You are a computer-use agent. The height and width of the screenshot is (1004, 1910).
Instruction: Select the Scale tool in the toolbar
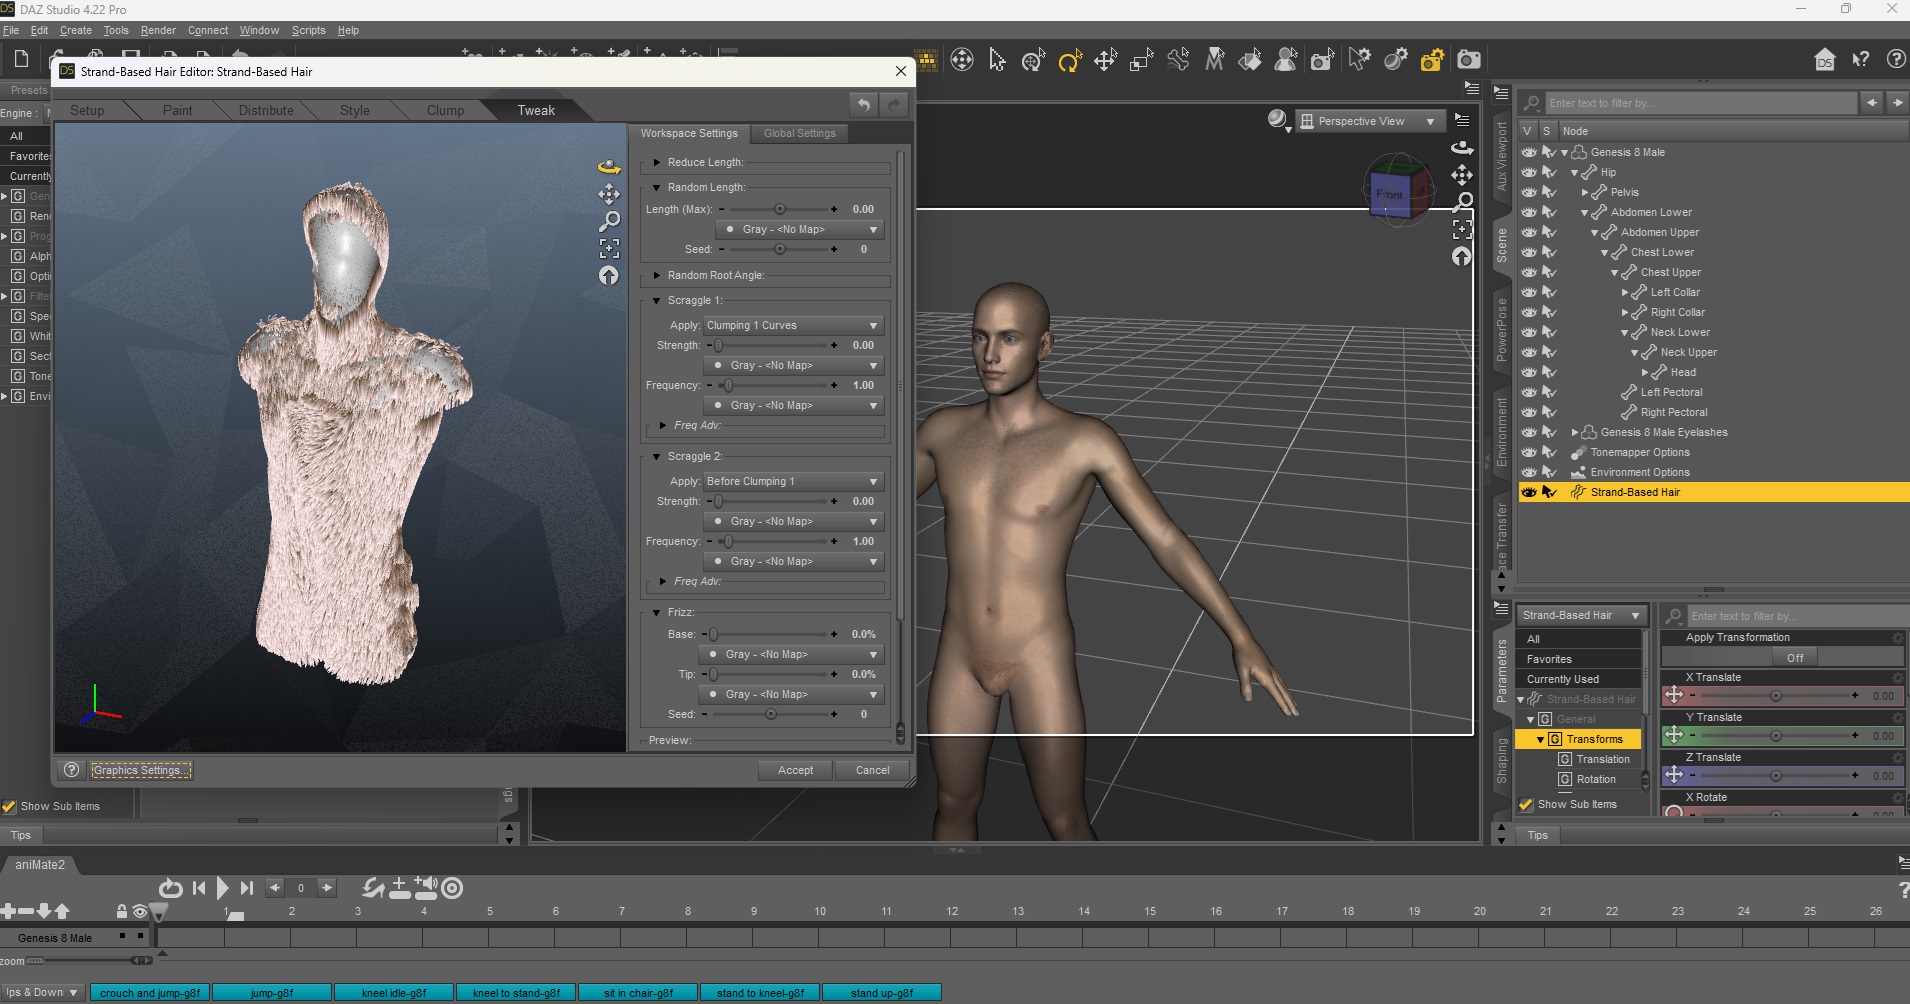pos(1141,60)
